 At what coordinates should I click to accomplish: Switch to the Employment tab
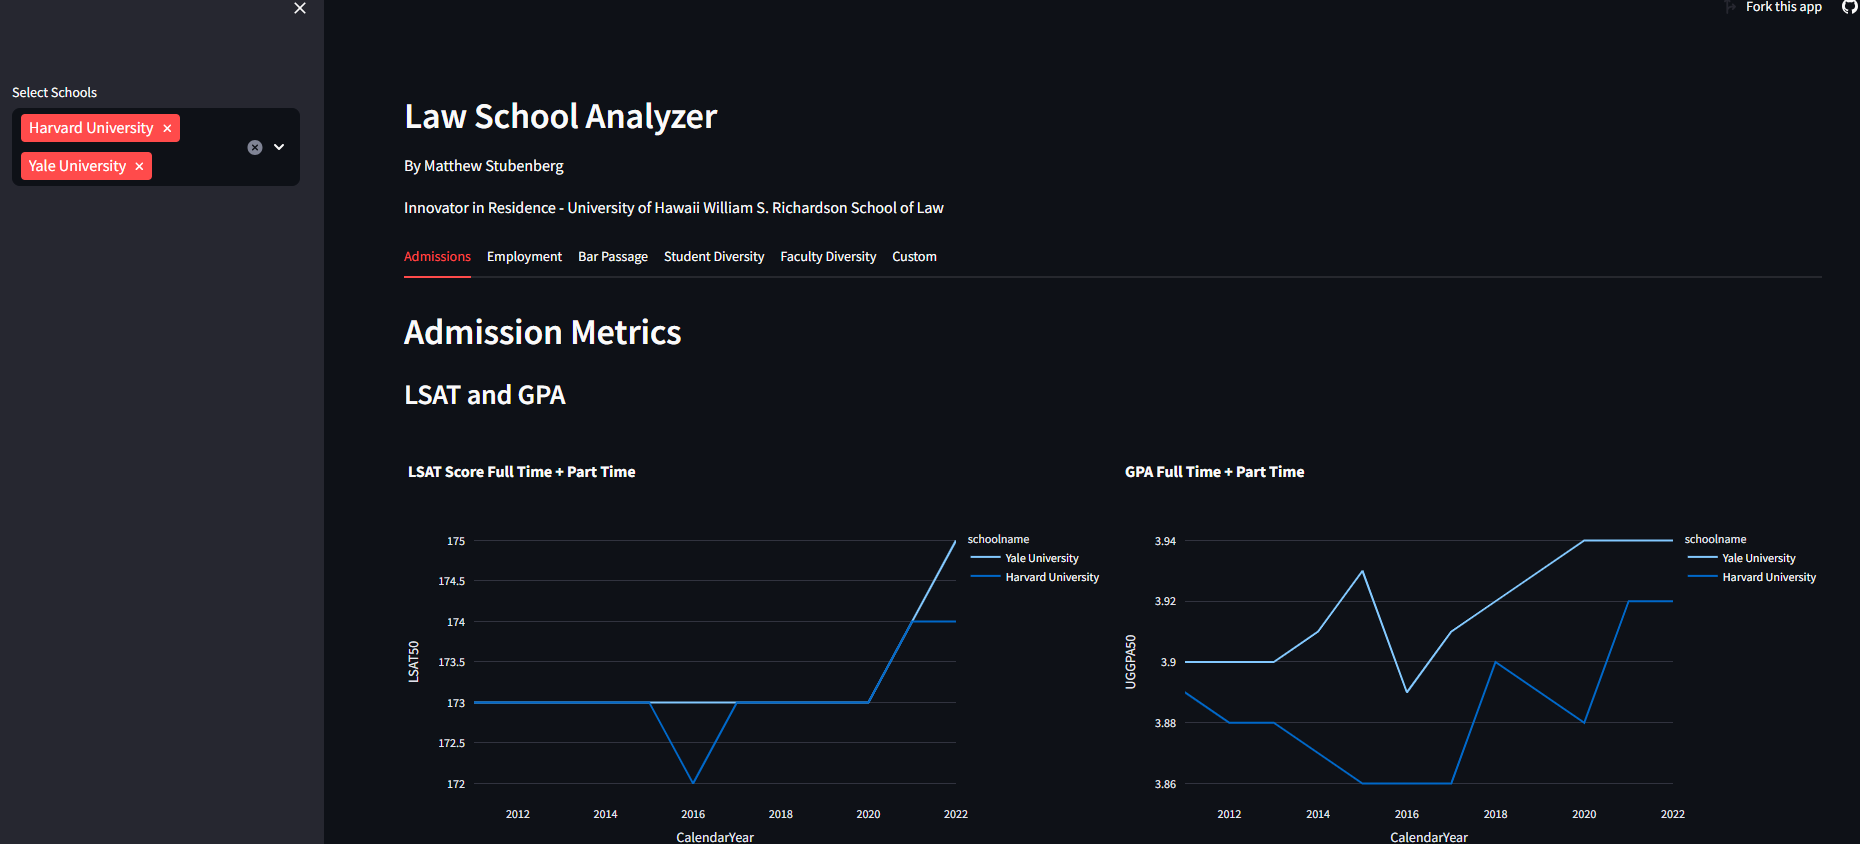524,257
